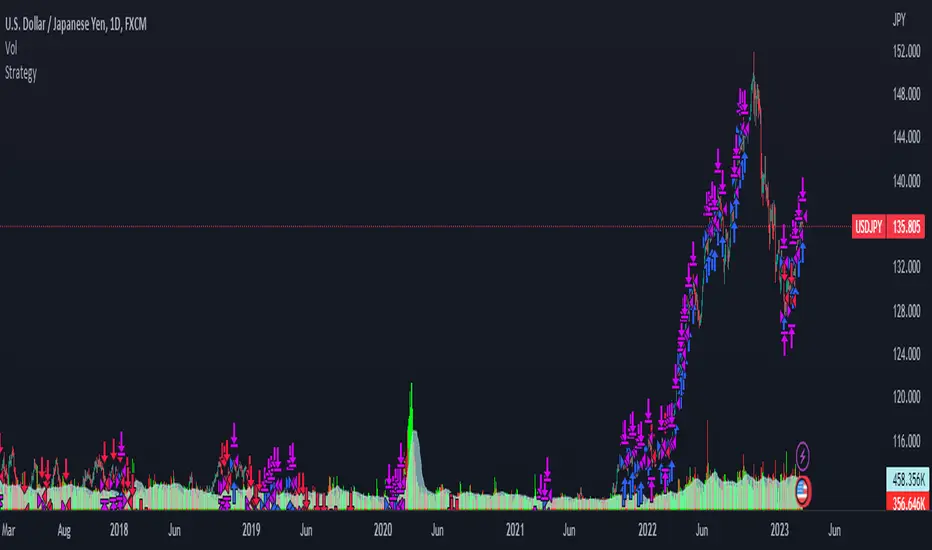
Task: Click the 458.356K volume label
Action: pos(908,479)
